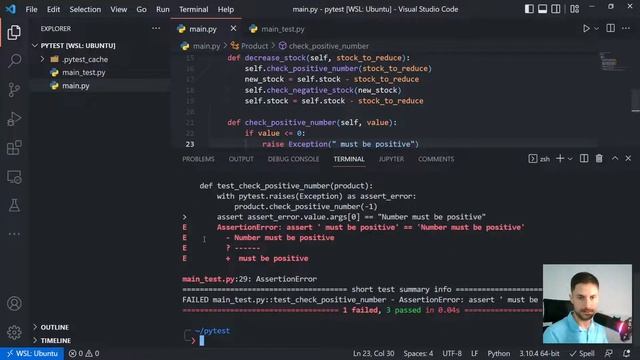Change indentation via Spaces: 4
Image resolution: width=640 pixels, height=360 pixels.
pos(418,353)
